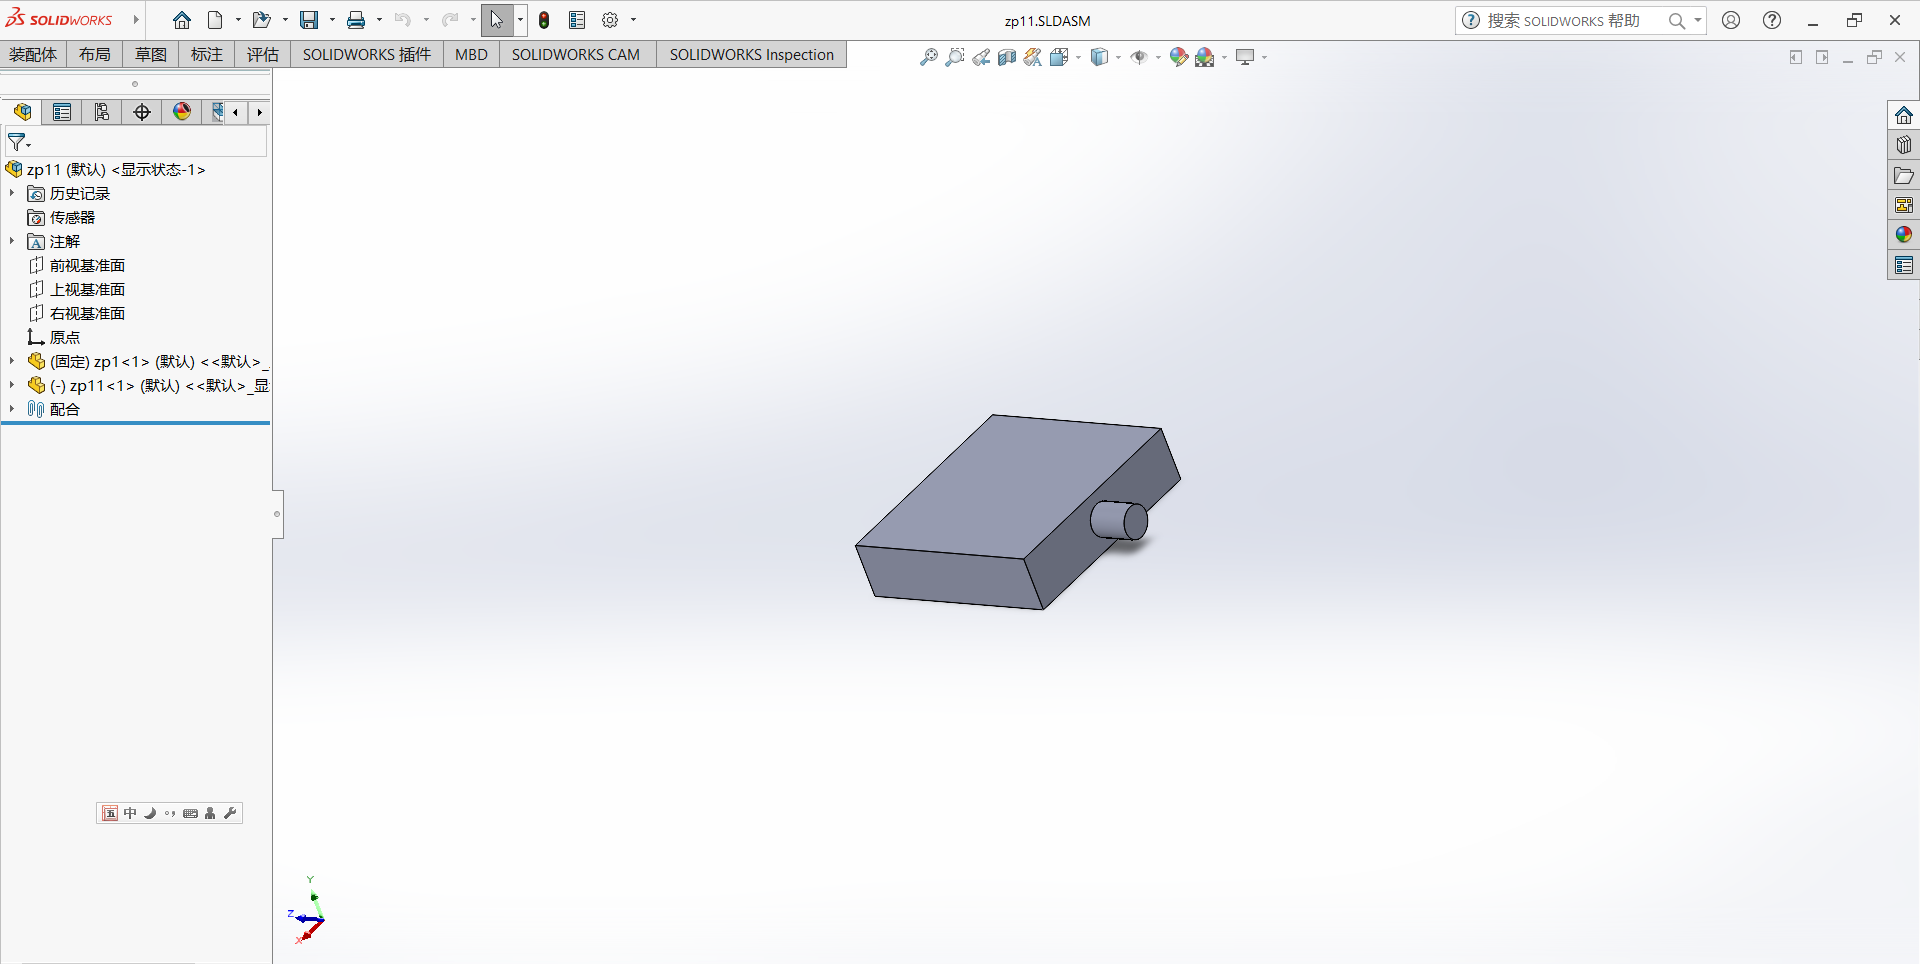Image resolution: width=1920 pixels, height=964 pixels.
Task: Open the PropertyManager tab icon
Action: pos(62,112)
